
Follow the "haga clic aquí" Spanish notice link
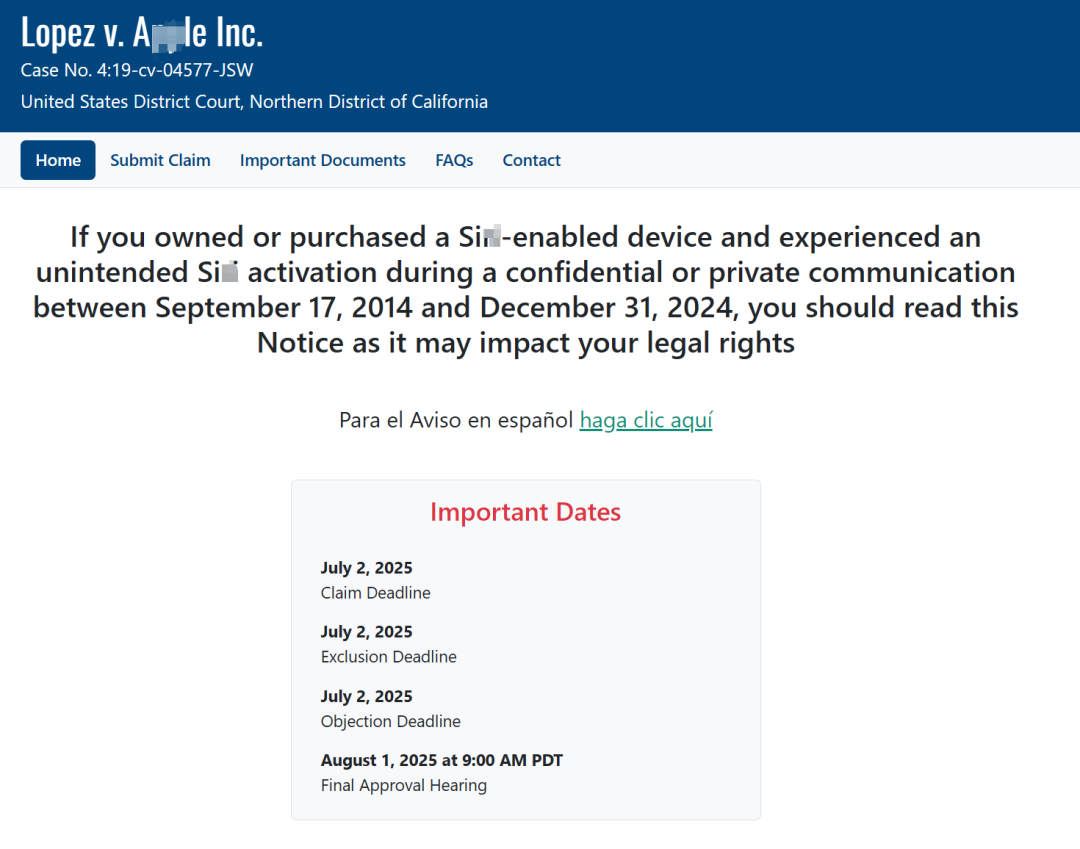tap(645, 420)
